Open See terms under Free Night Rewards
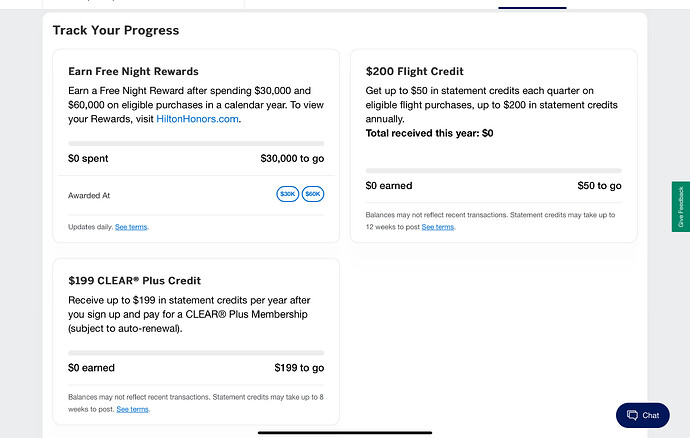690x438 pixels. pos(131,227)
